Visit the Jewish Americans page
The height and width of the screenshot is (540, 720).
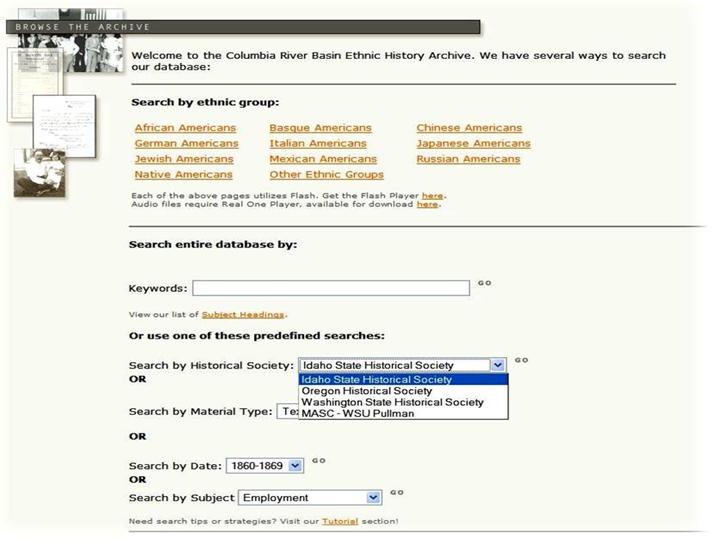click(184, 159)
